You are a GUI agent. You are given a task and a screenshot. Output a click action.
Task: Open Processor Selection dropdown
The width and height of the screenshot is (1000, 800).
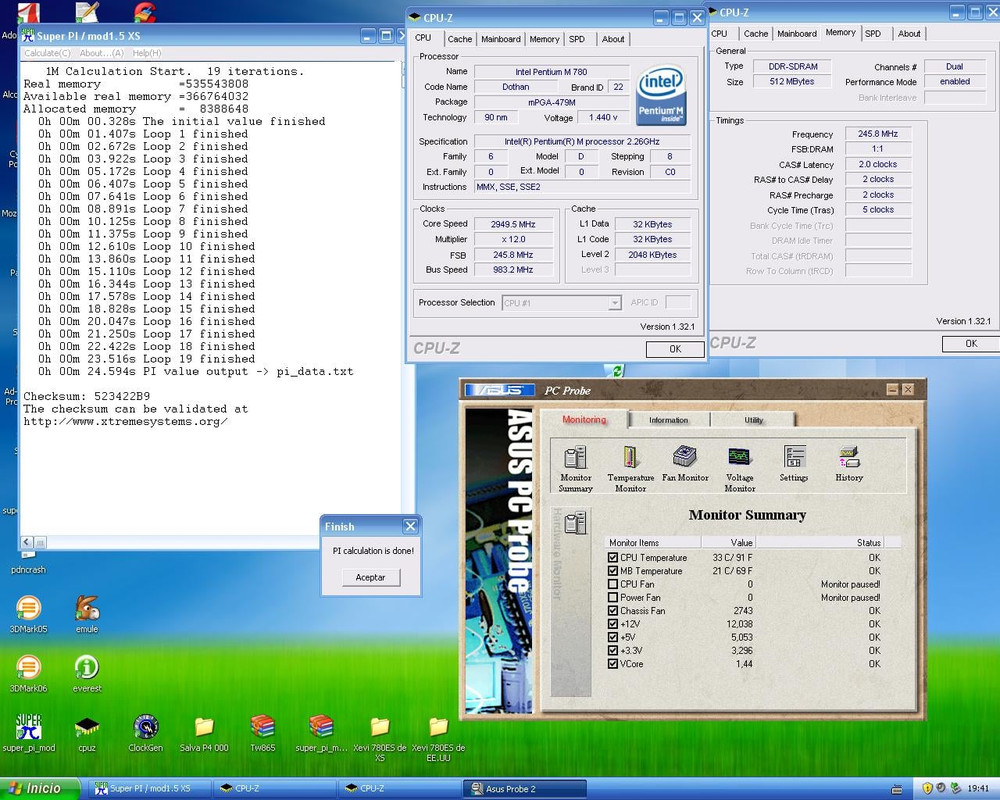click(x=615, y=303)
